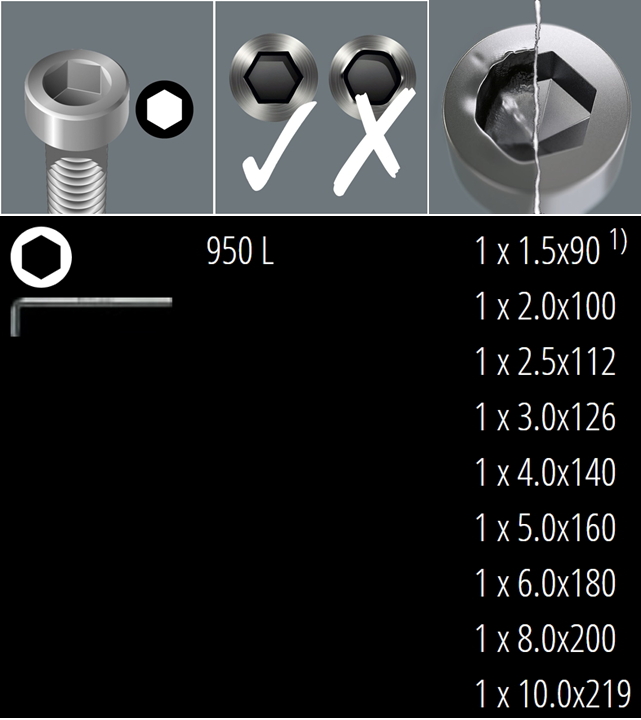Choose the 1 x 10.0x219 size row

coord(553,693)
